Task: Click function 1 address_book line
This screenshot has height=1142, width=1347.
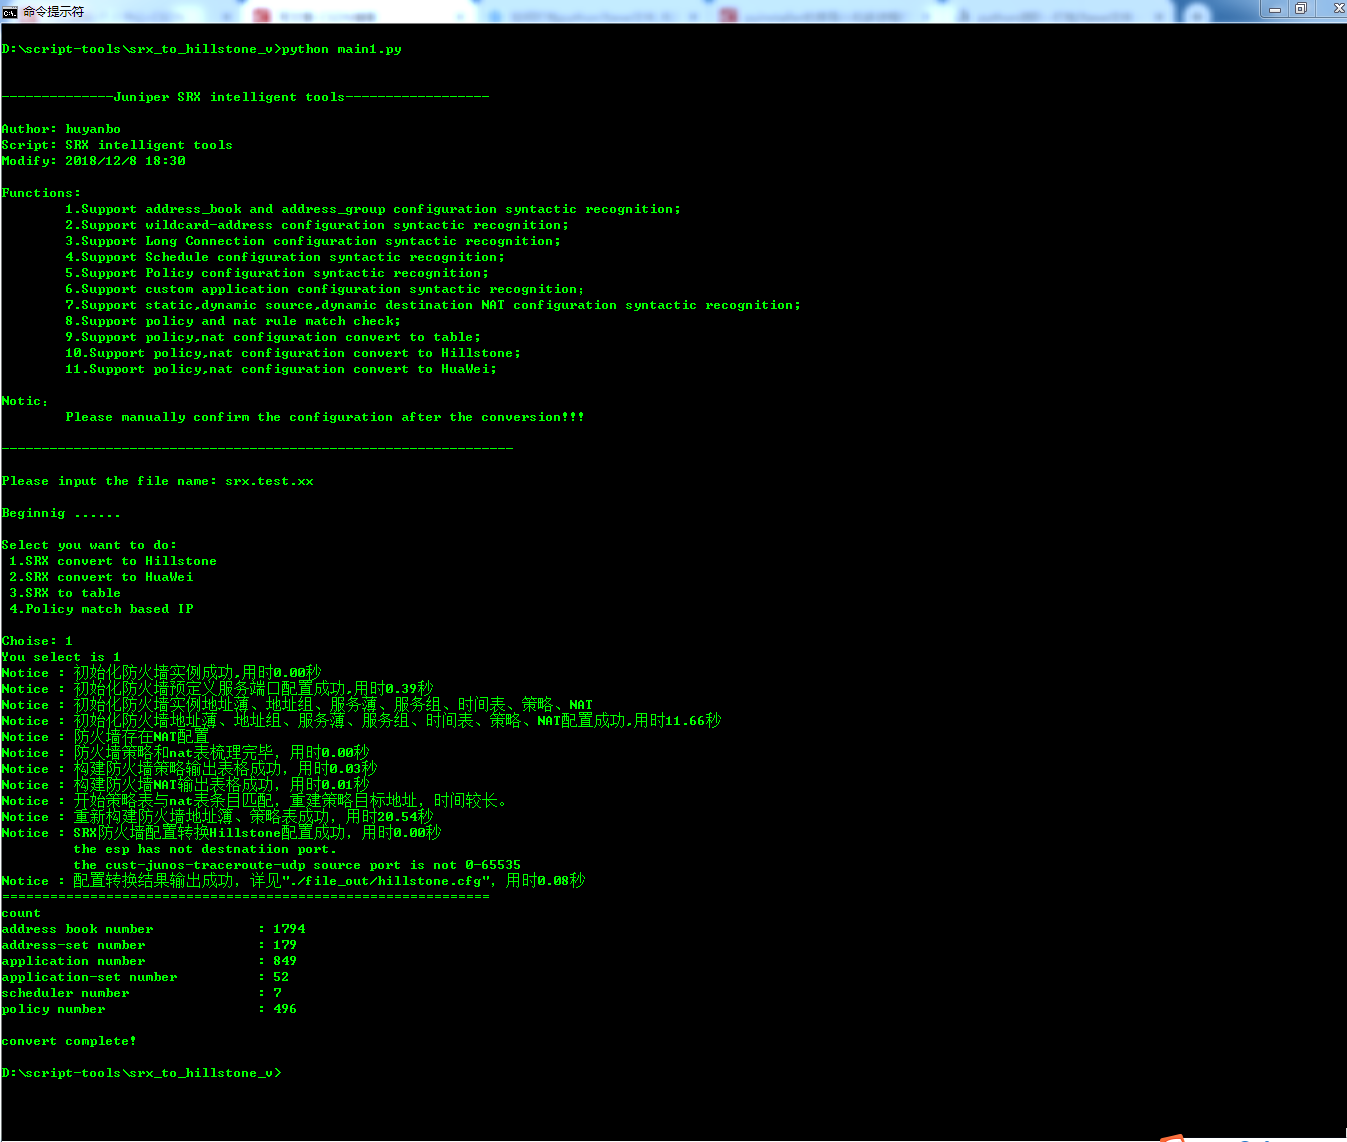Action: pyautogui.click(x=373, y=209)
